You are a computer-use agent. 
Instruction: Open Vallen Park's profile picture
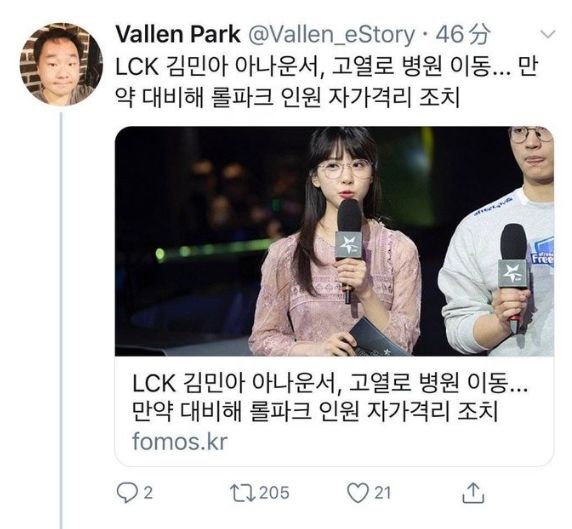(61, 64)
